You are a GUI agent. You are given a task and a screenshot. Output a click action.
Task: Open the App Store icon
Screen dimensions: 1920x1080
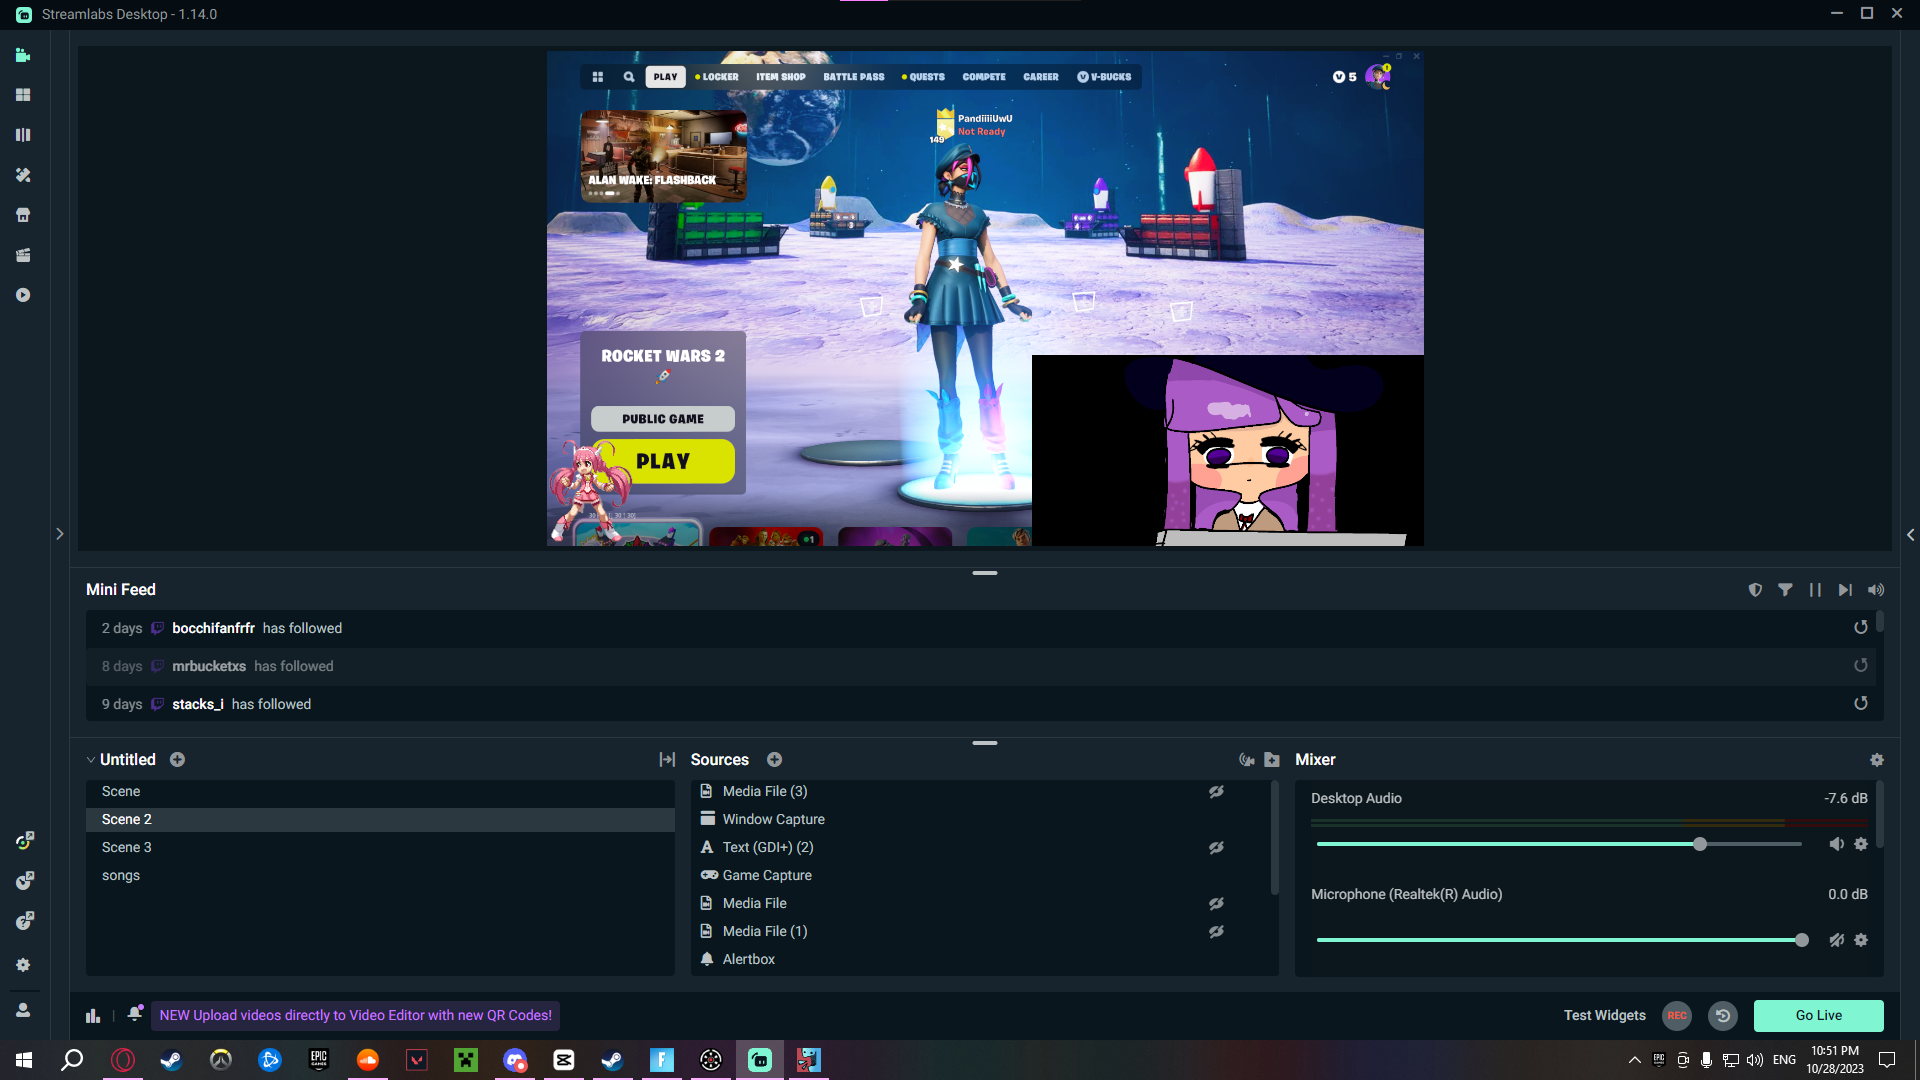click(23, 215)
